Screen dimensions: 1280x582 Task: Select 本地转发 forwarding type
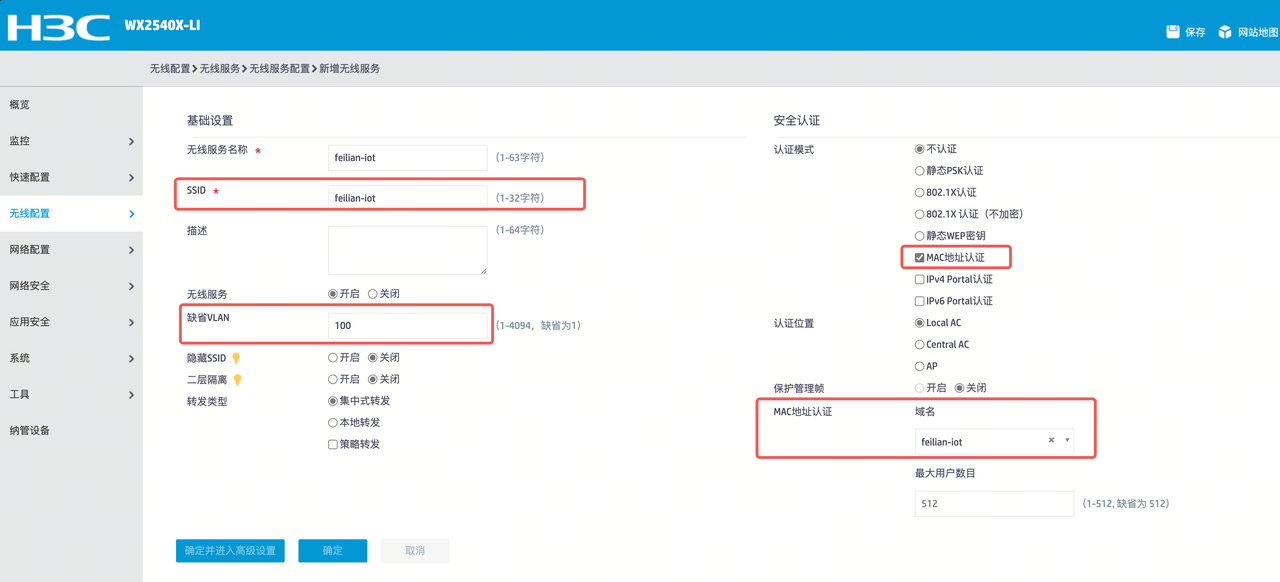[x=333, y=423]
